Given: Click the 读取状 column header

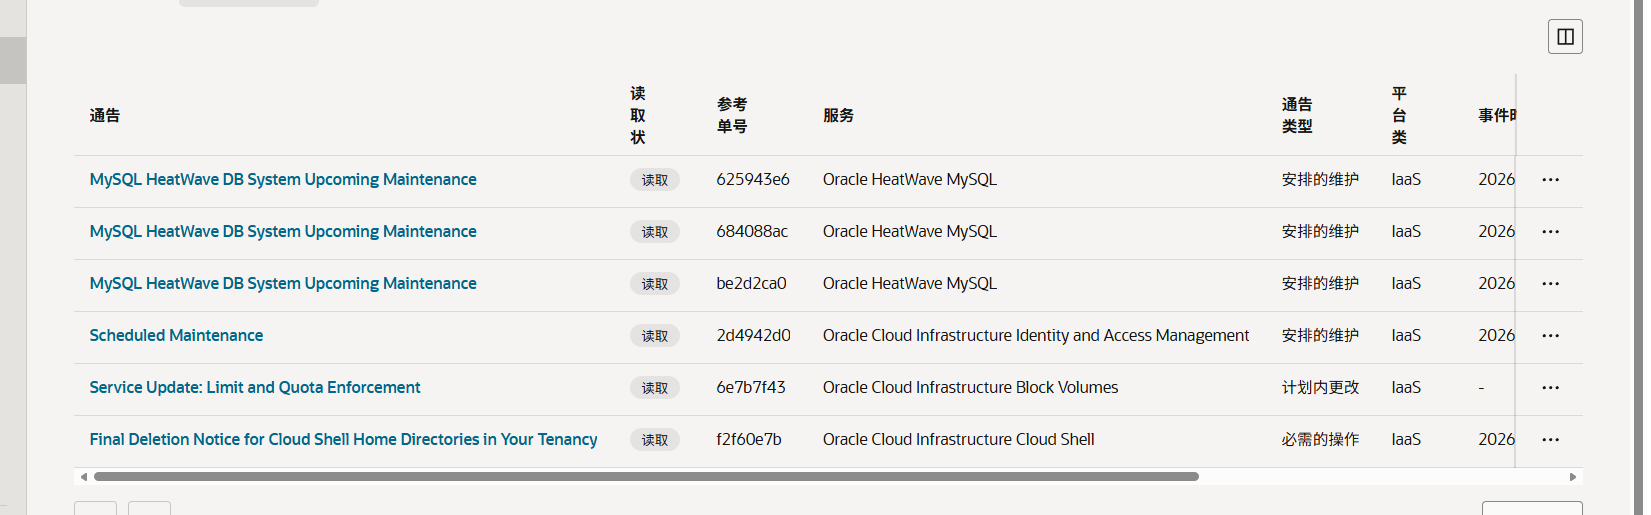Looking at the screenshot, I should (638, 116).
